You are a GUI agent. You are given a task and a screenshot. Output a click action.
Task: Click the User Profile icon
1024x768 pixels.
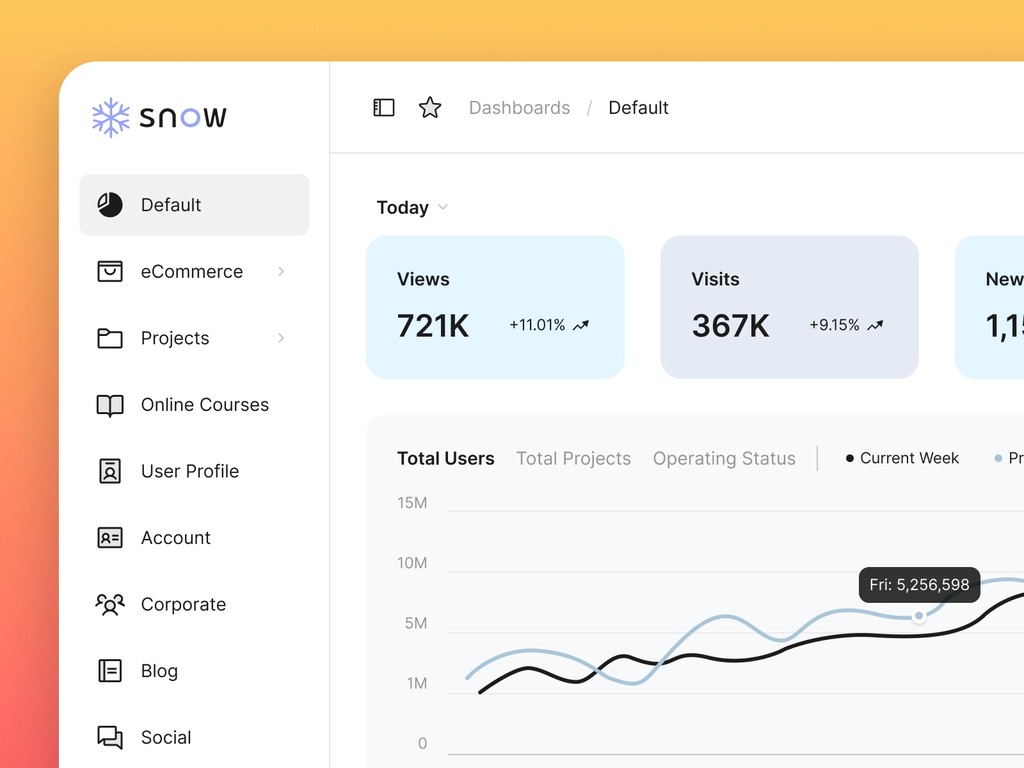[x=110, y=471]
